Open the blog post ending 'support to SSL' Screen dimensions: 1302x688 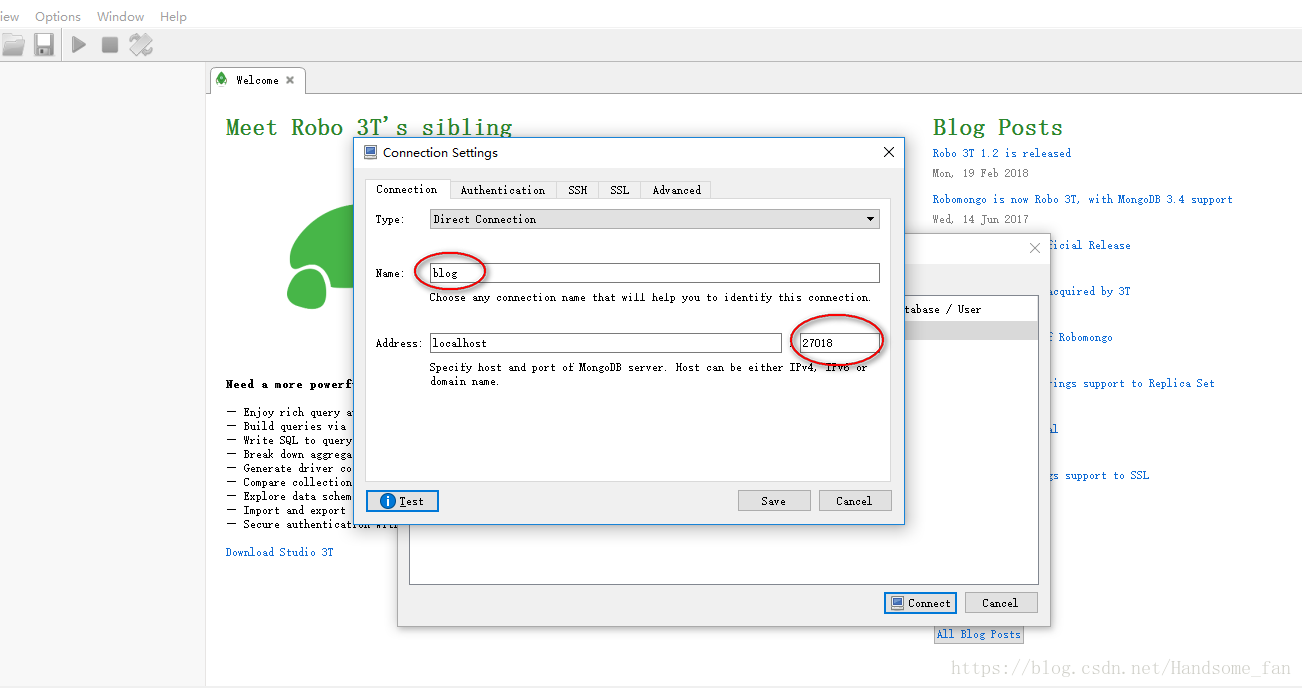tap(1099, 475)
